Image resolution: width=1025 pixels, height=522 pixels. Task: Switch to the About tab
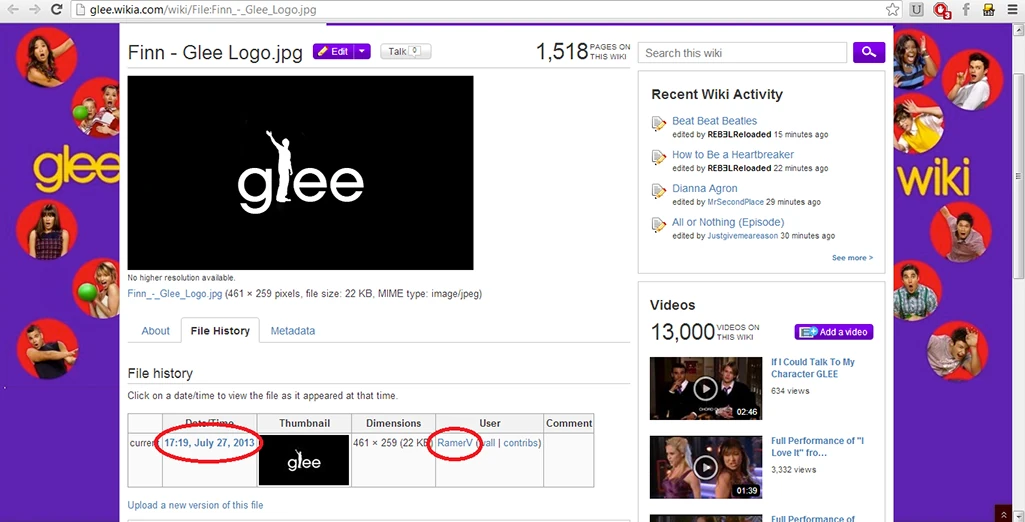click(x=156, y=331)
